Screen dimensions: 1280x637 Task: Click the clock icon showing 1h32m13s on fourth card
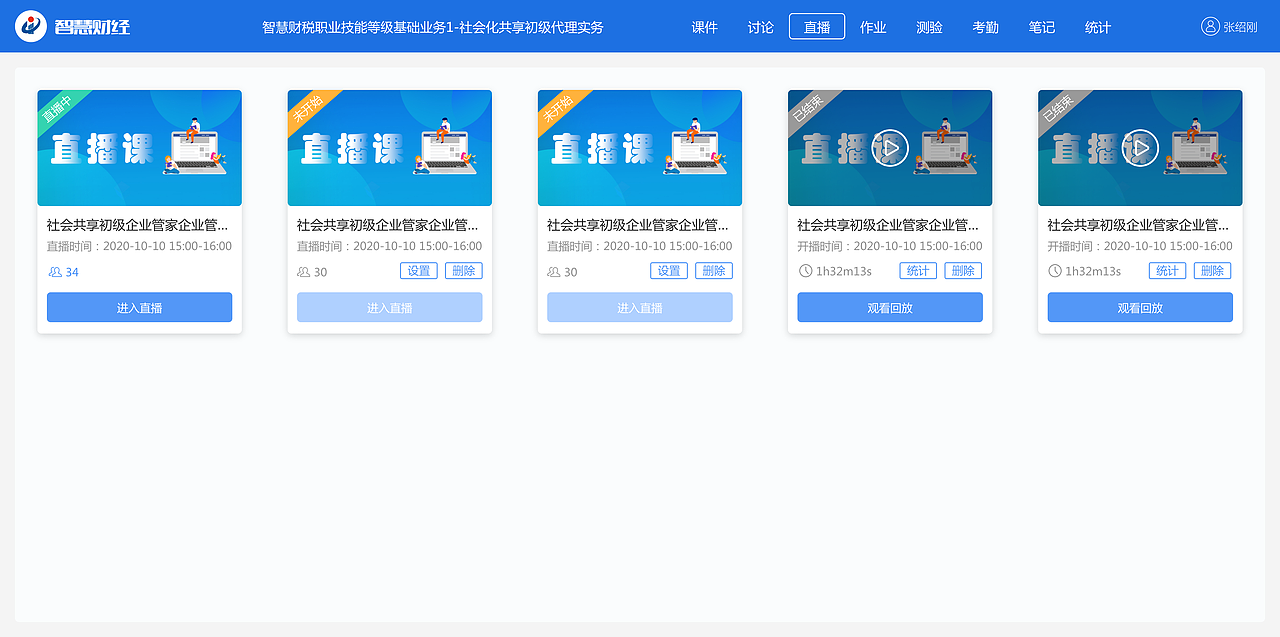point(805,270)
